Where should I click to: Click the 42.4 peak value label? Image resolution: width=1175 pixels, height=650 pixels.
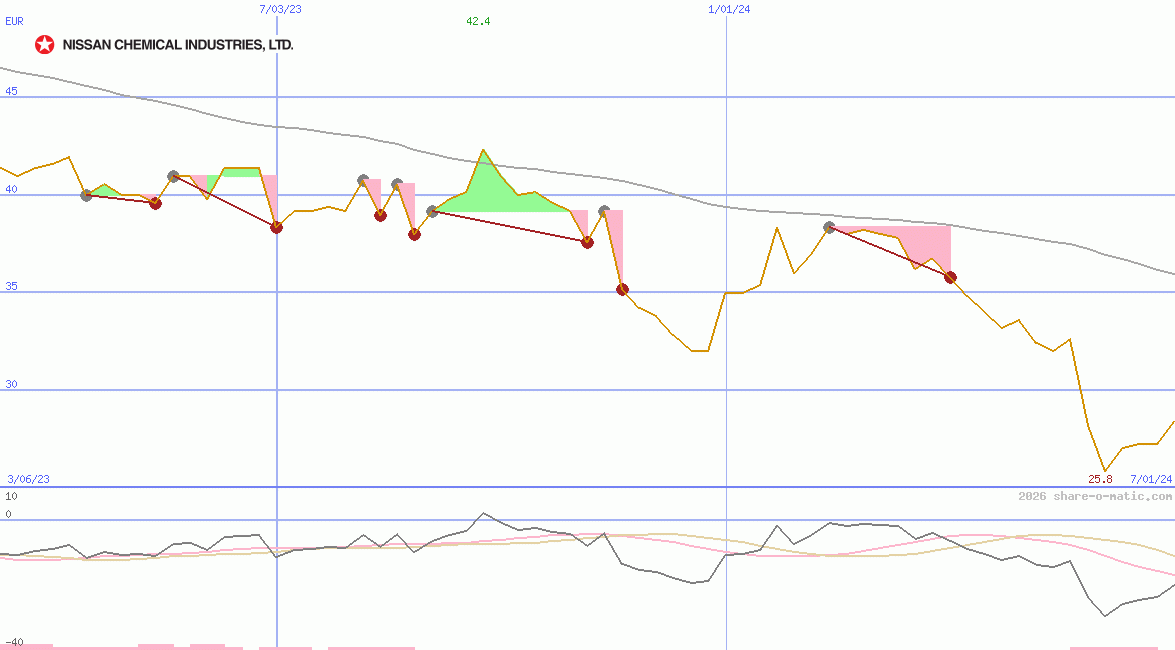477,22
